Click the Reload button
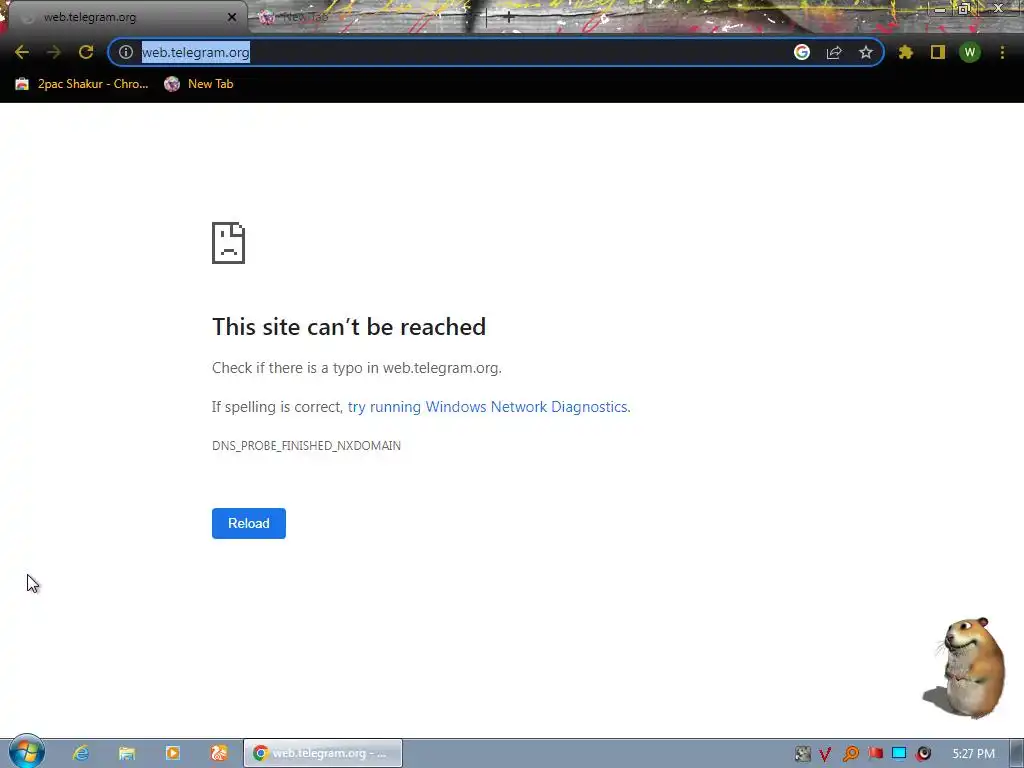Viewport: 1024px width, 768px height. point(249,523)
